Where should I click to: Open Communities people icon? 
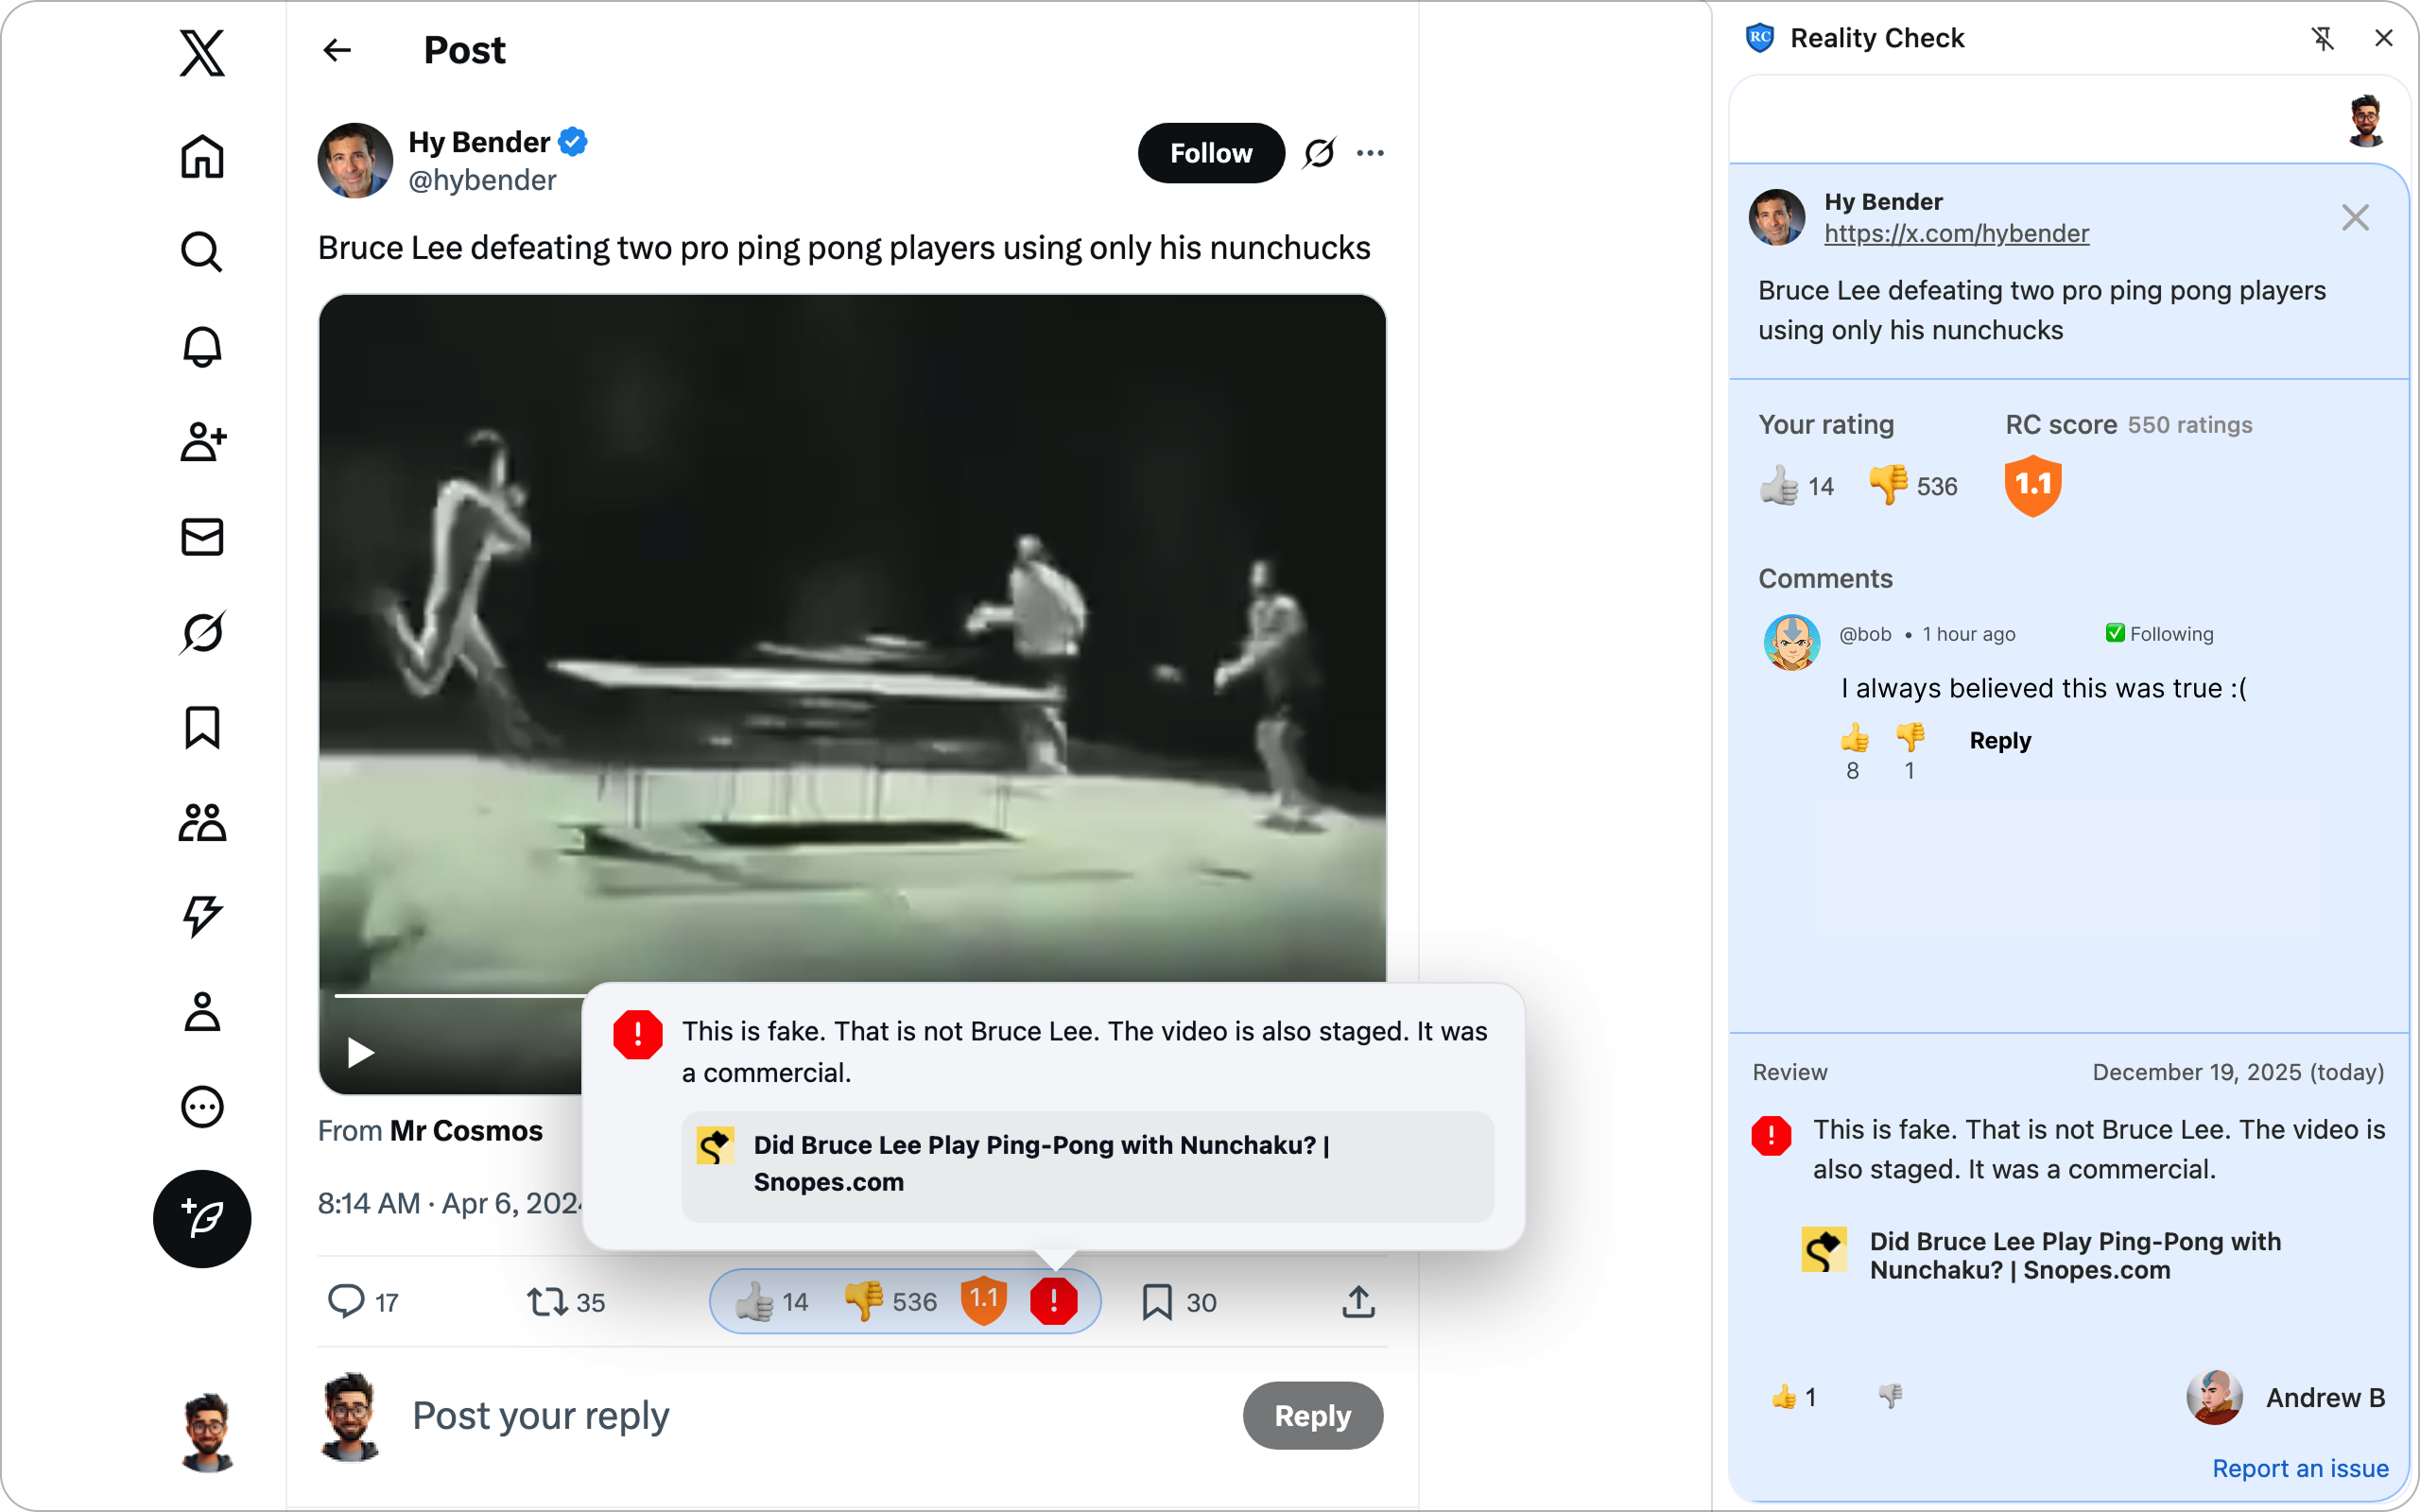[202, 822]
